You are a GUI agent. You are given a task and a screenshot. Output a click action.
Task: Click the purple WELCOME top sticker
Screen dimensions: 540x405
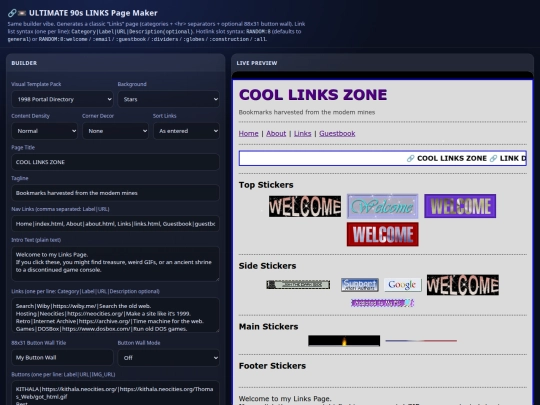460,206
